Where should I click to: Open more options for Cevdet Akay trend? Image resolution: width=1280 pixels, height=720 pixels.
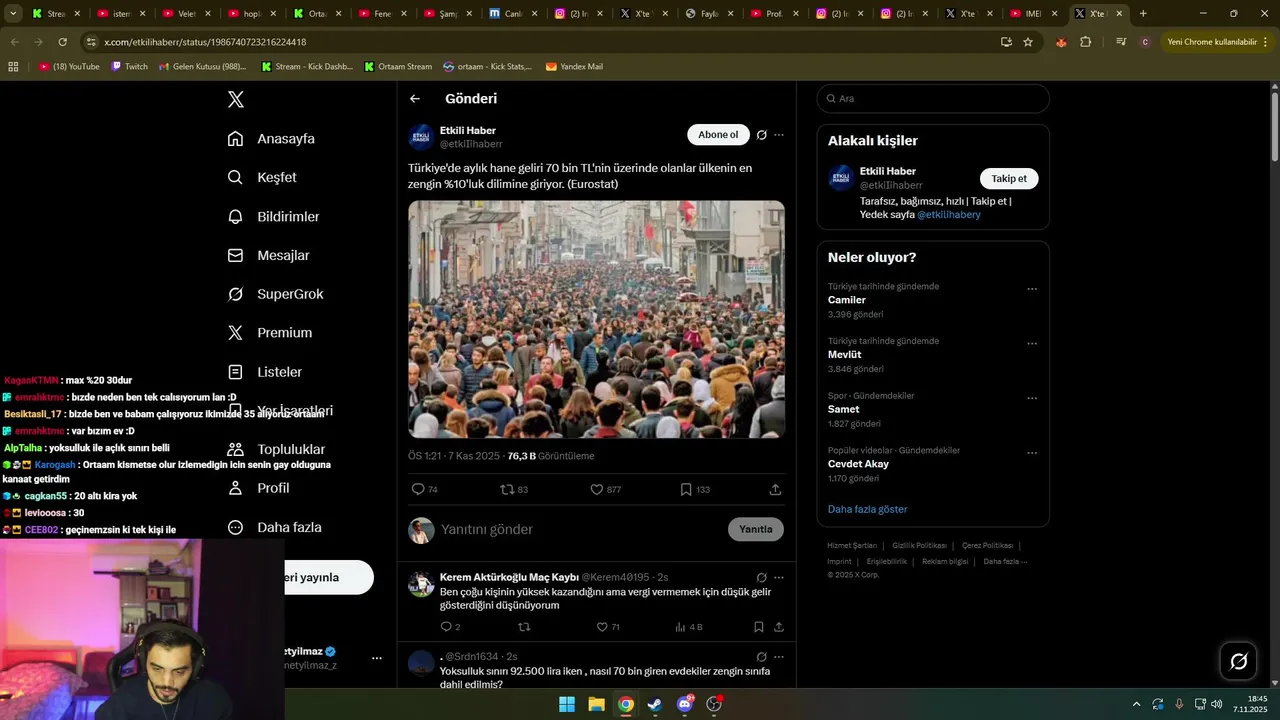click(1032, 452)
